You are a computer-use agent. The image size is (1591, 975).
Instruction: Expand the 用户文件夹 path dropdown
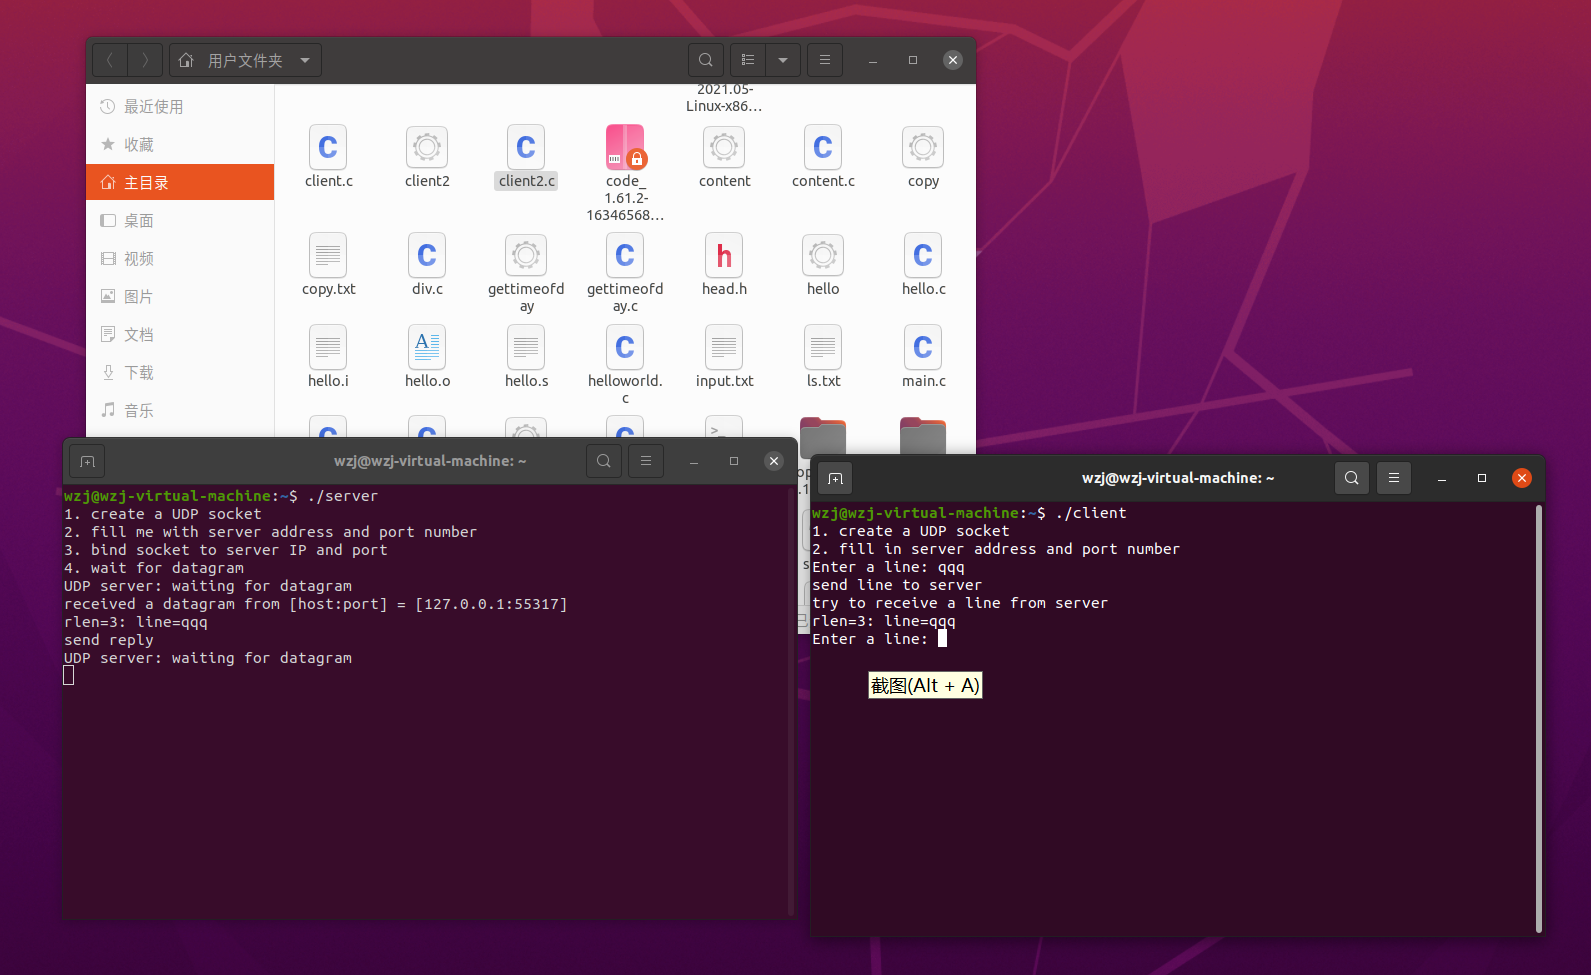[305, 60]
